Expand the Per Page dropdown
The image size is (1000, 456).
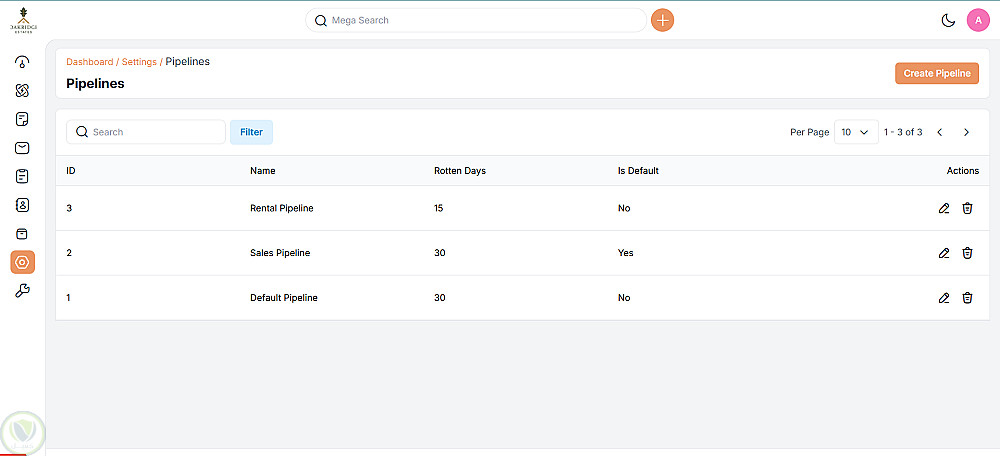click(x=854, y=132)
